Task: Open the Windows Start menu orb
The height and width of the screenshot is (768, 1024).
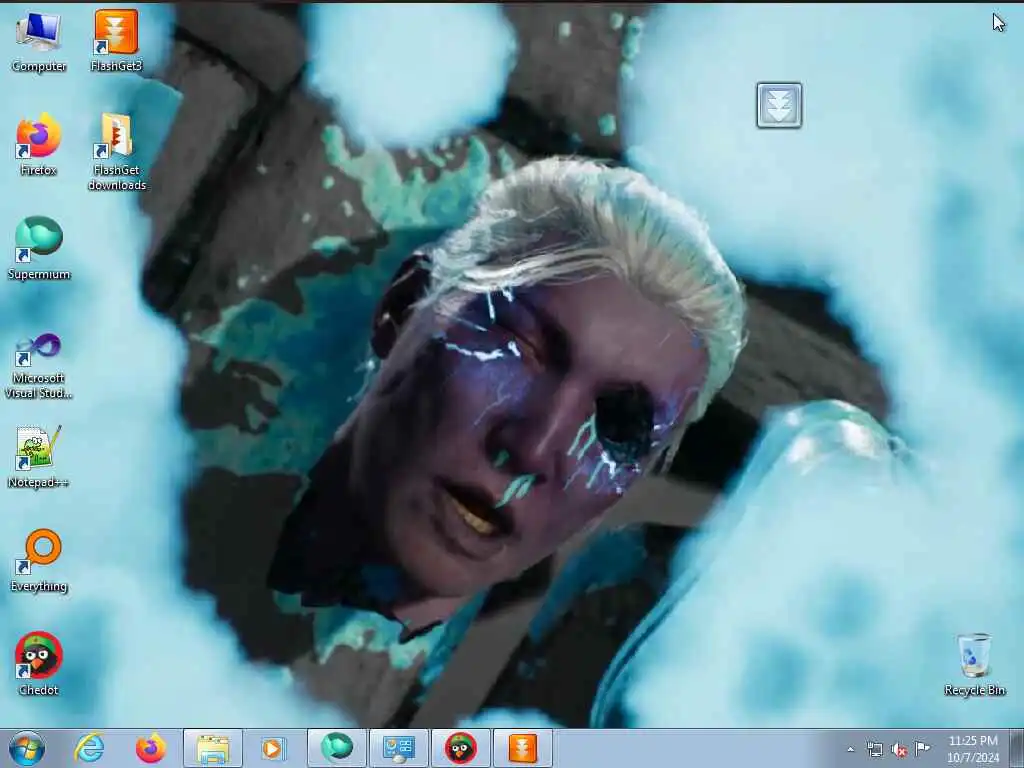Action: pyautogui.click(x=27, y=748)
